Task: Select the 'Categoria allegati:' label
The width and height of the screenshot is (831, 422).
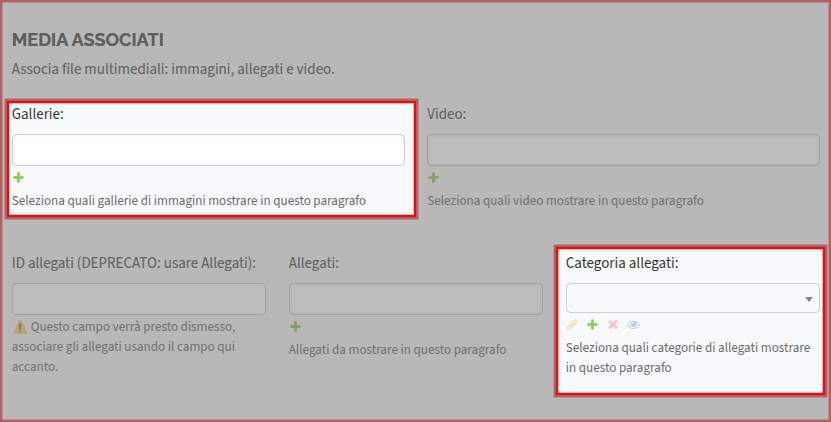Action: pyautogui.click(x=622, y=263)
